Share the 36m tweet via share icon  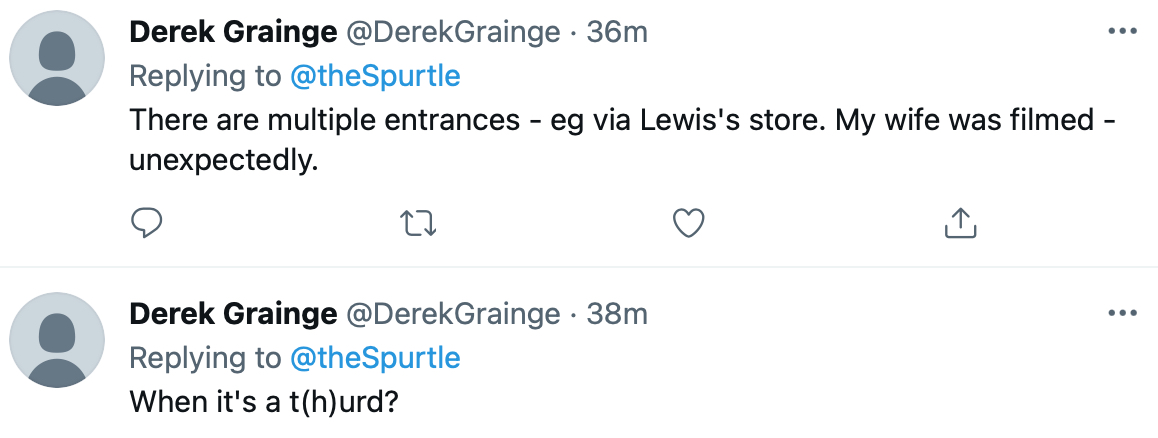point(960,224)
